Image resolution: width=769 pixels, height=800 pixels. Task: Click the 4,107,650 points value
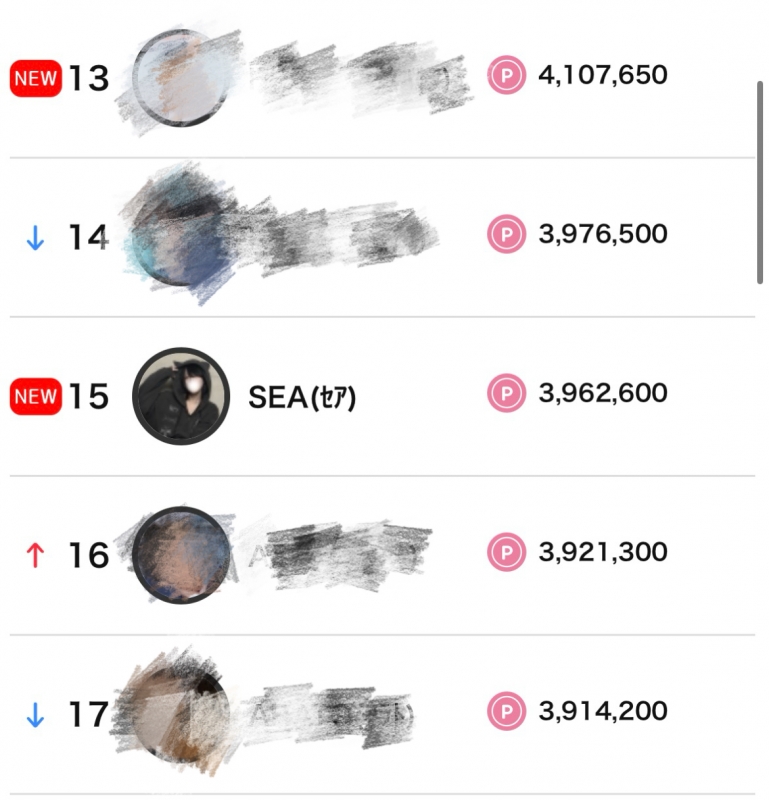tap(603, 75)
